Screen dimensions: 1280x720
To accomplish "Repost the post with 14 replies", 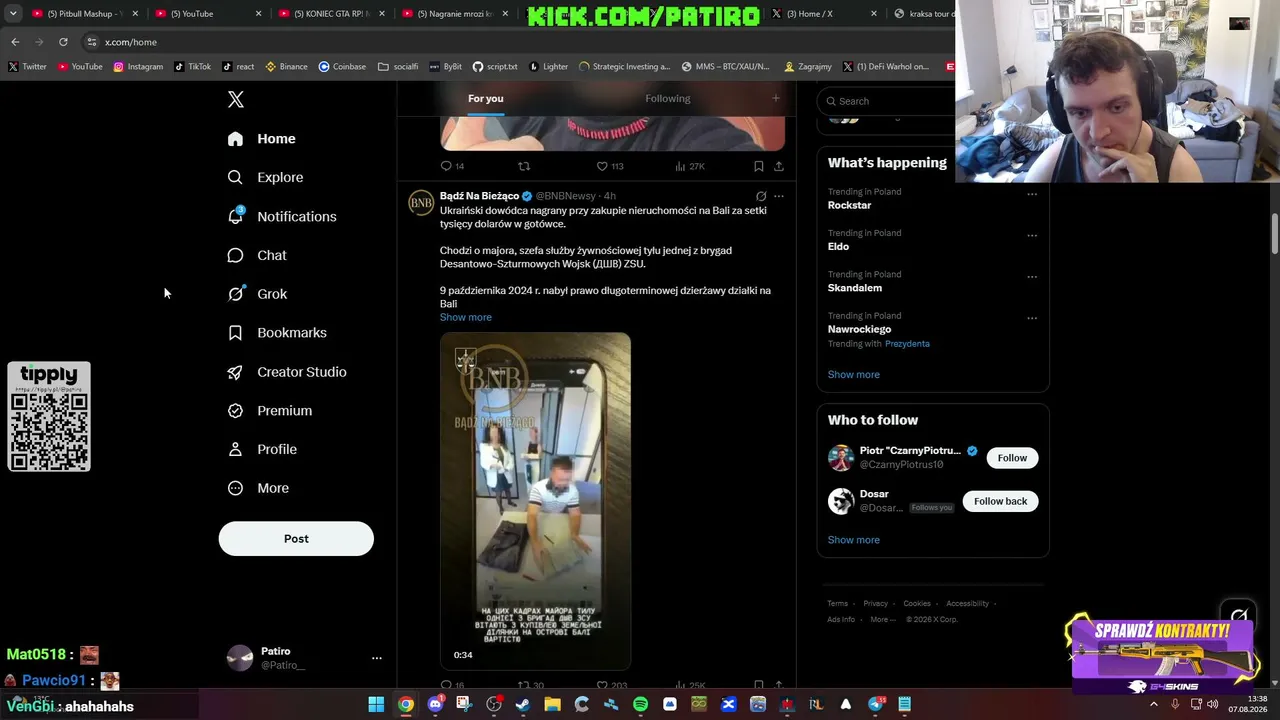I will pos(523,166).
